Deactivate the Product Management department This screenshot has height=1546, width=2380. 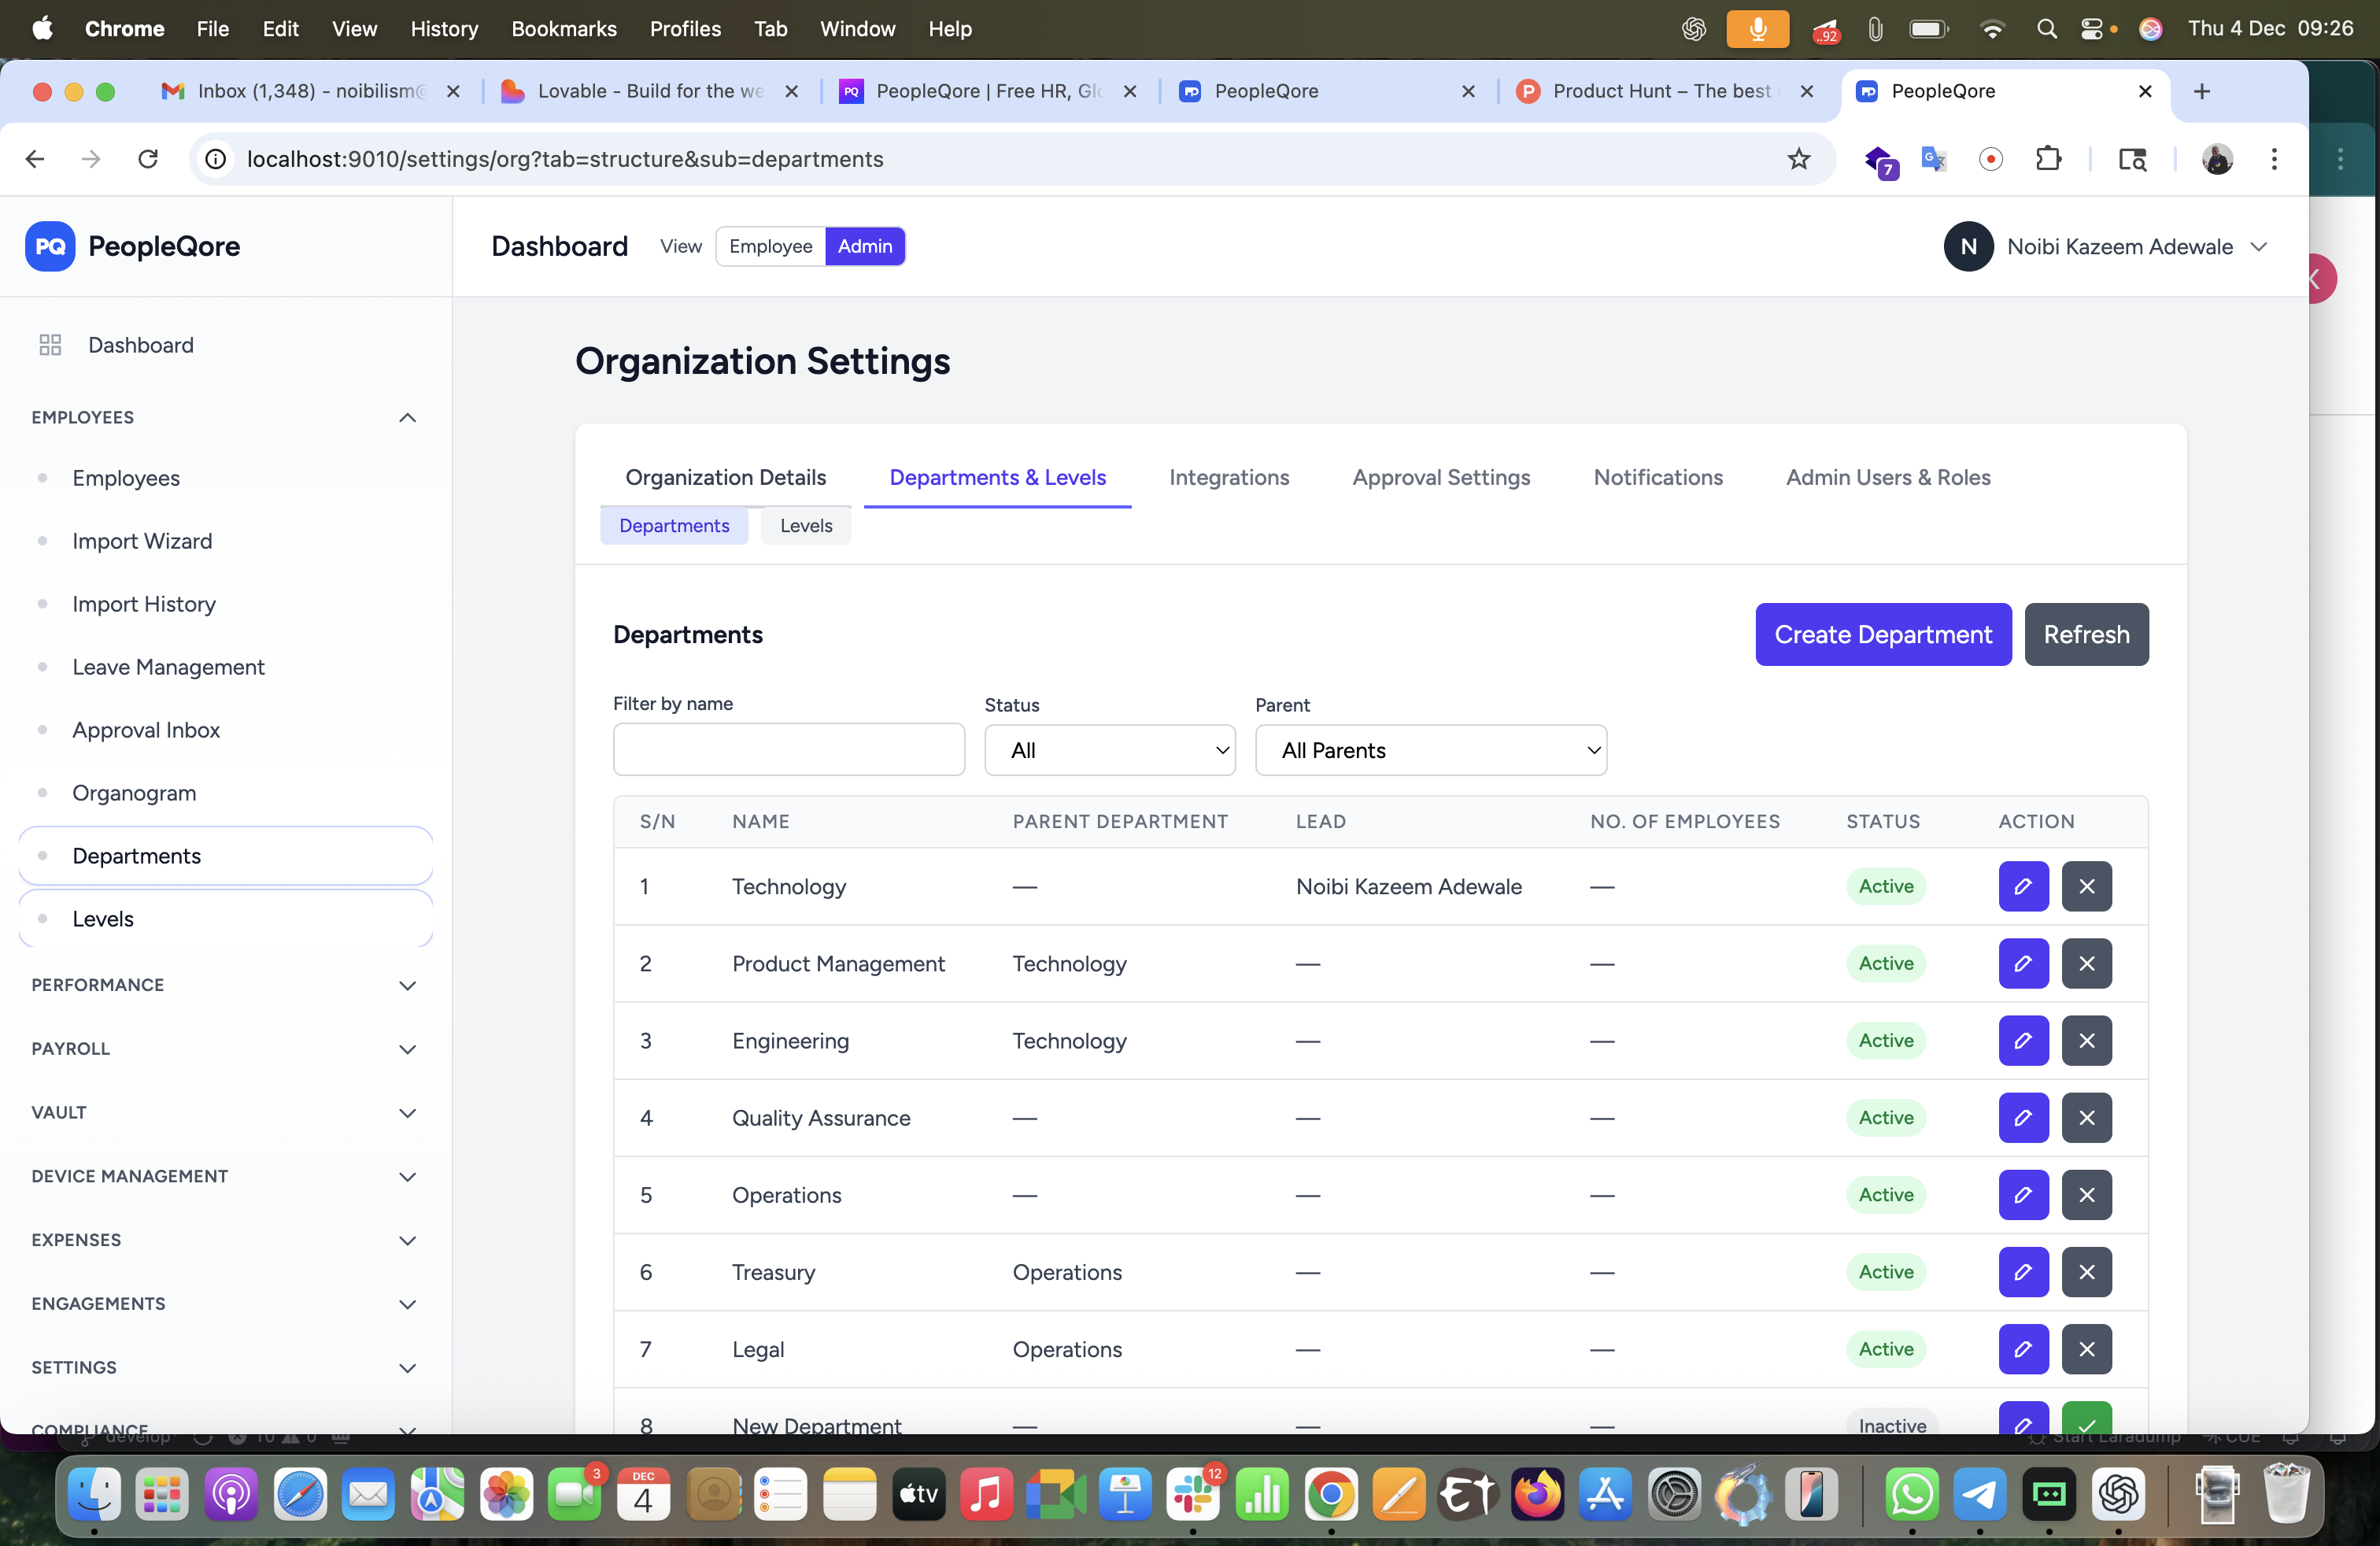point(2086,963)
